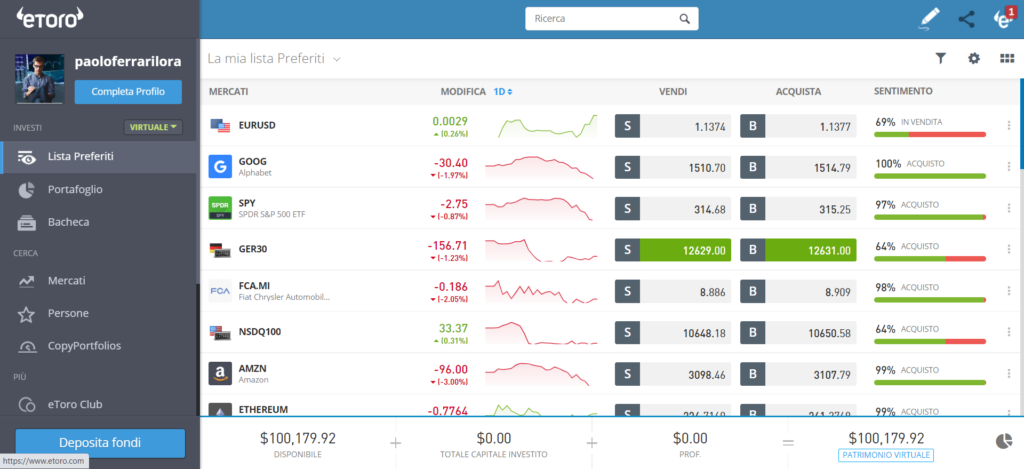1024x469 pixels.
Task: Click the NSDQ100 flag icon
Action: point(220,332)
